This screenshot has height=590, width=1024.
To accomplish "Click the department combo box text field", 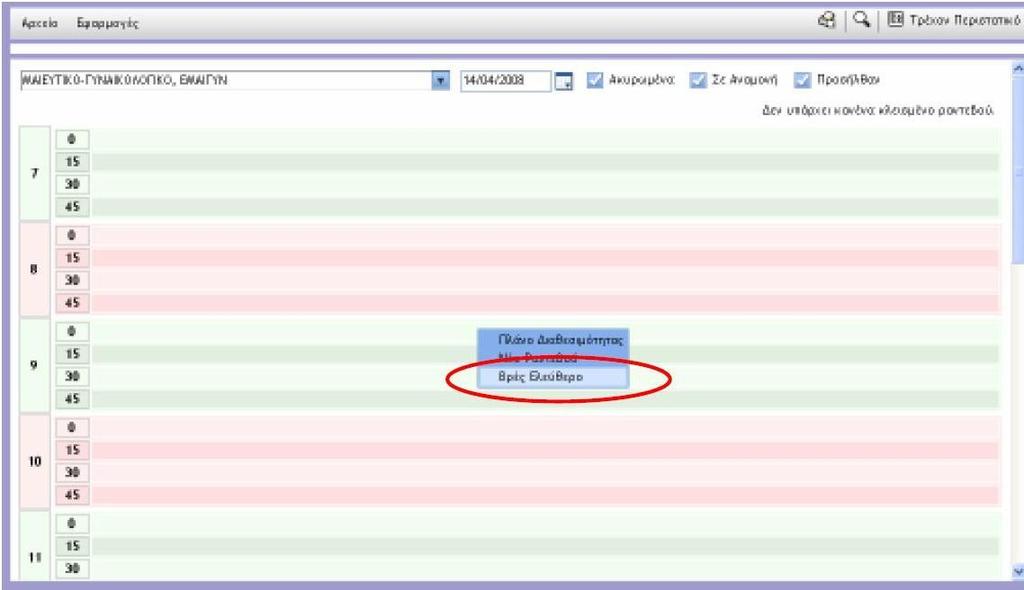I will [226, 80].
